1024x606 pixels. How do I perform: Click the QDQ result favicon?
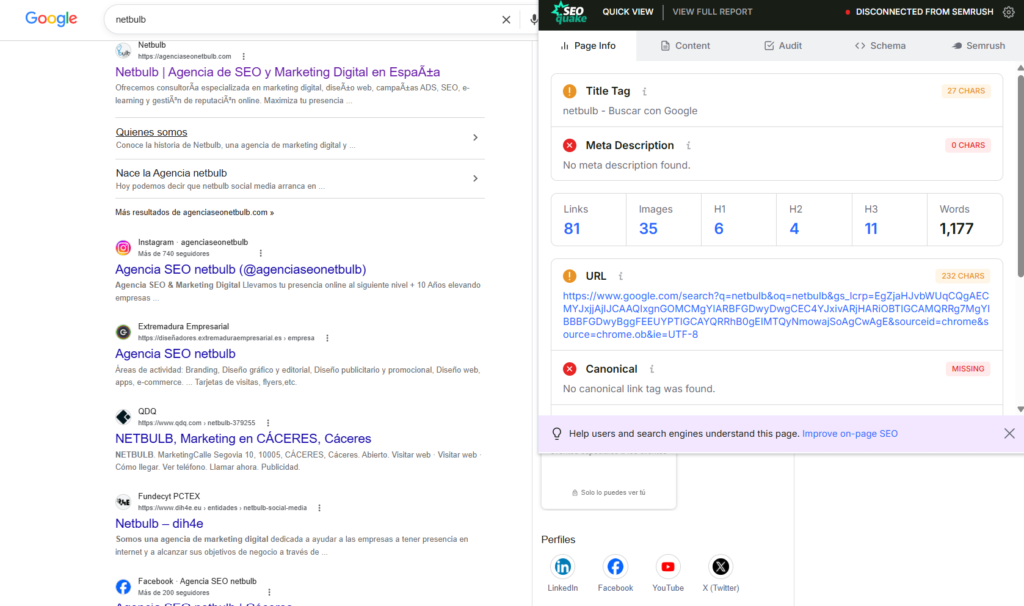[123, 417]
